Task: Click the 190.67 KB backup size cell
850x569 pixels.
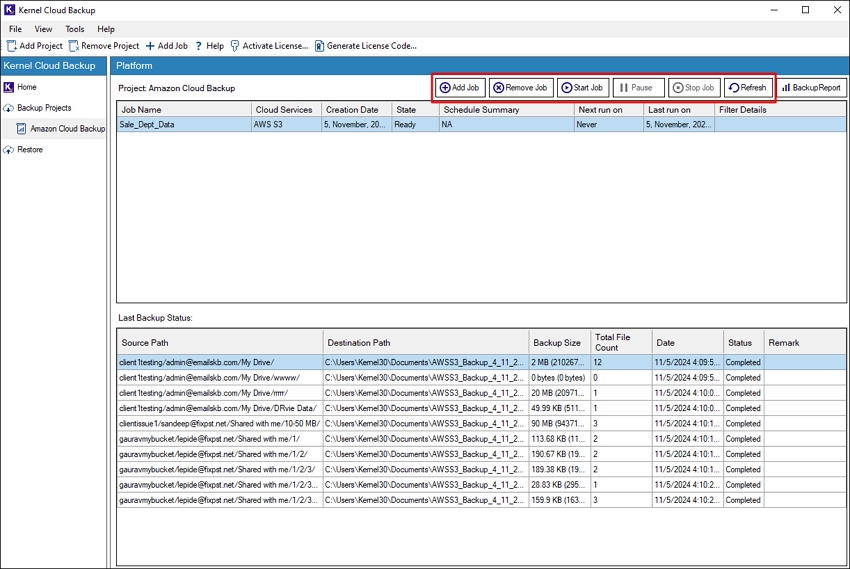Action: coord(559,454)
